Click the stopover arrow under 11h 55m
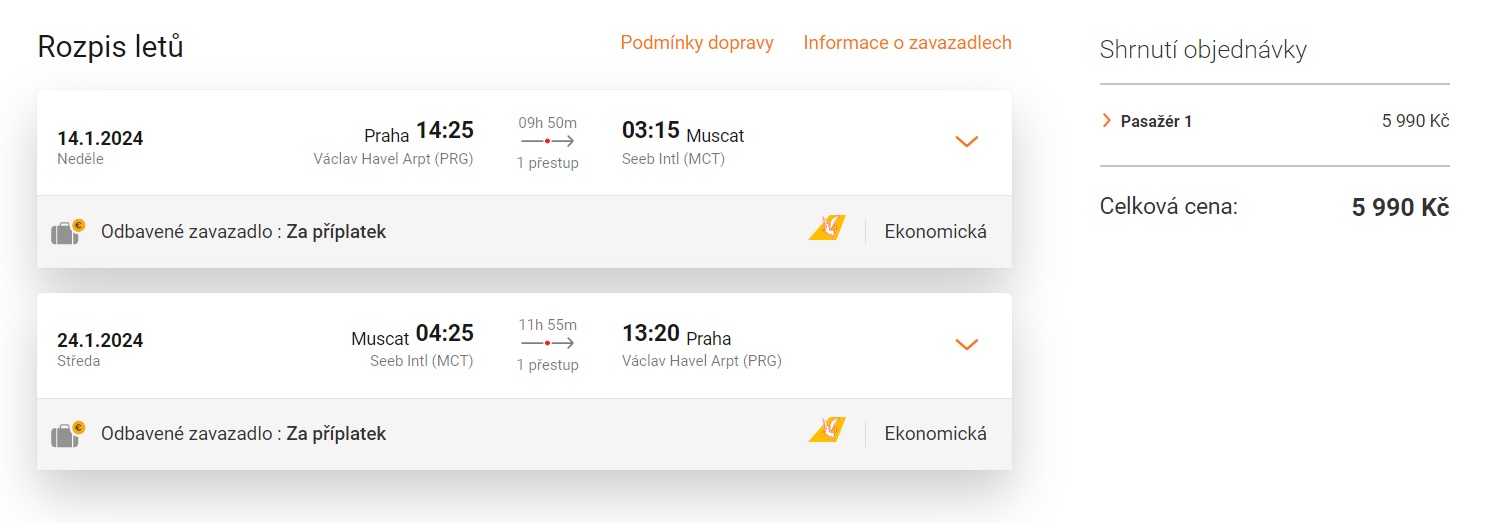The image size is (1497, 523). click(547, 343)
